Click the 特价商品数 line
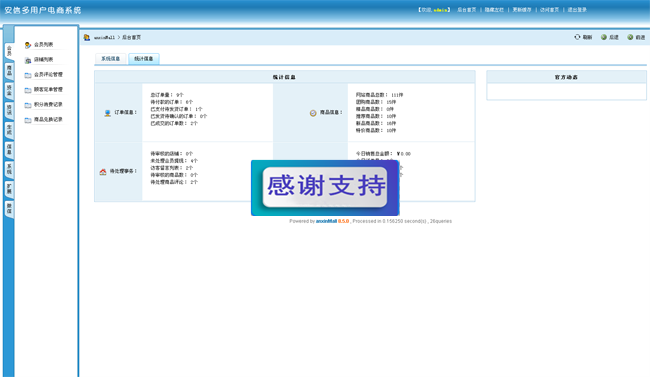The width and height of the screenshot is (650, 377). point(376,130)
